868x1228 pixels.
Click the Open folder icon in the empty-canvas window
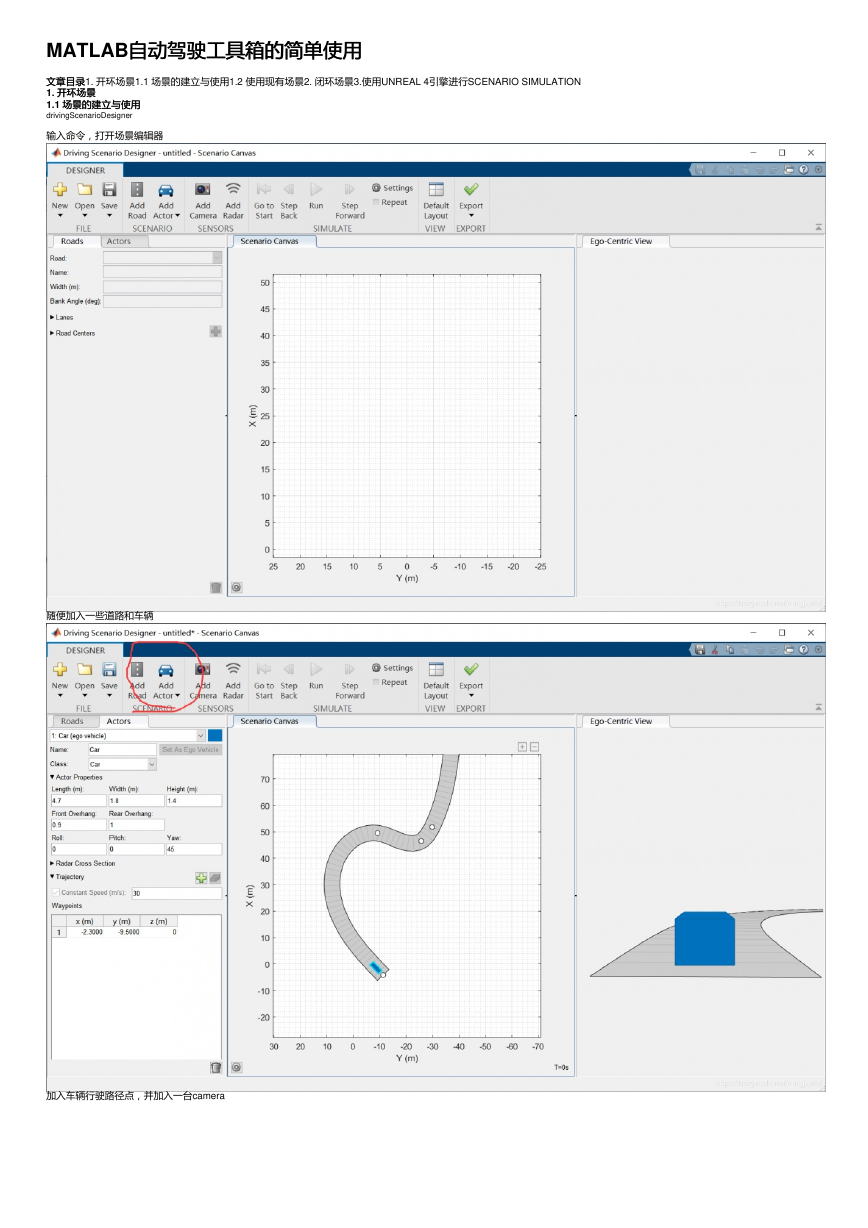click(85, 189)
